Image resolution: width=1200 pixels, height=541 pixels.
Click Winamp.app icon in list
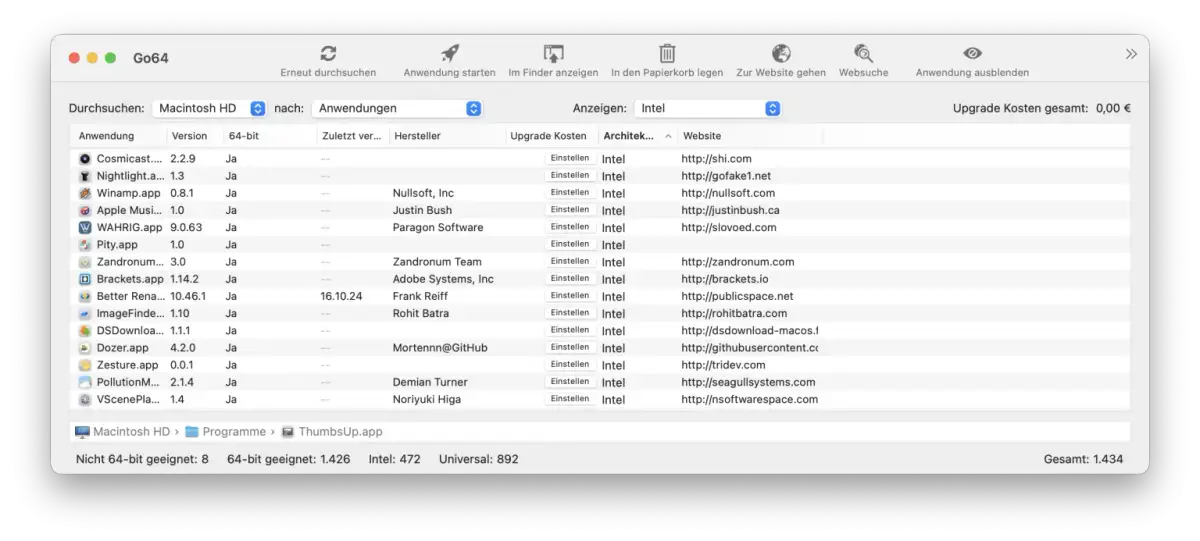click(85, 193)
